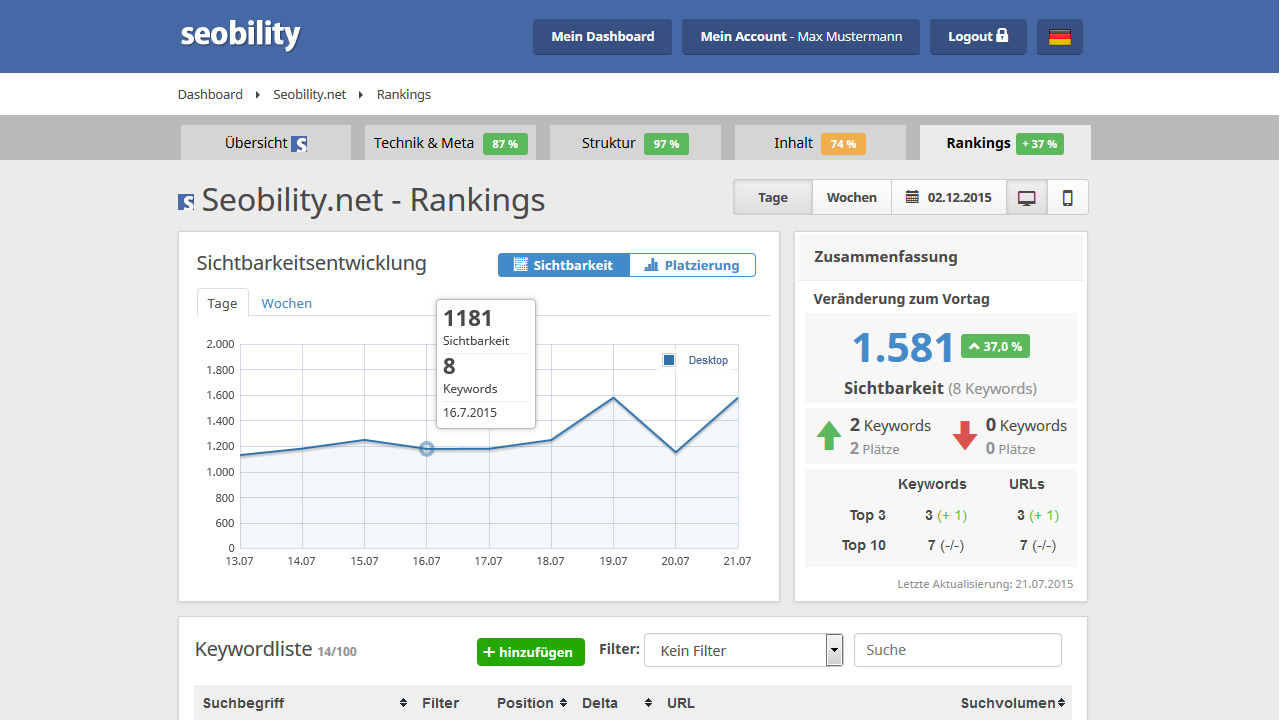Click the Seobility S icon beside page title

pos(186,202)
